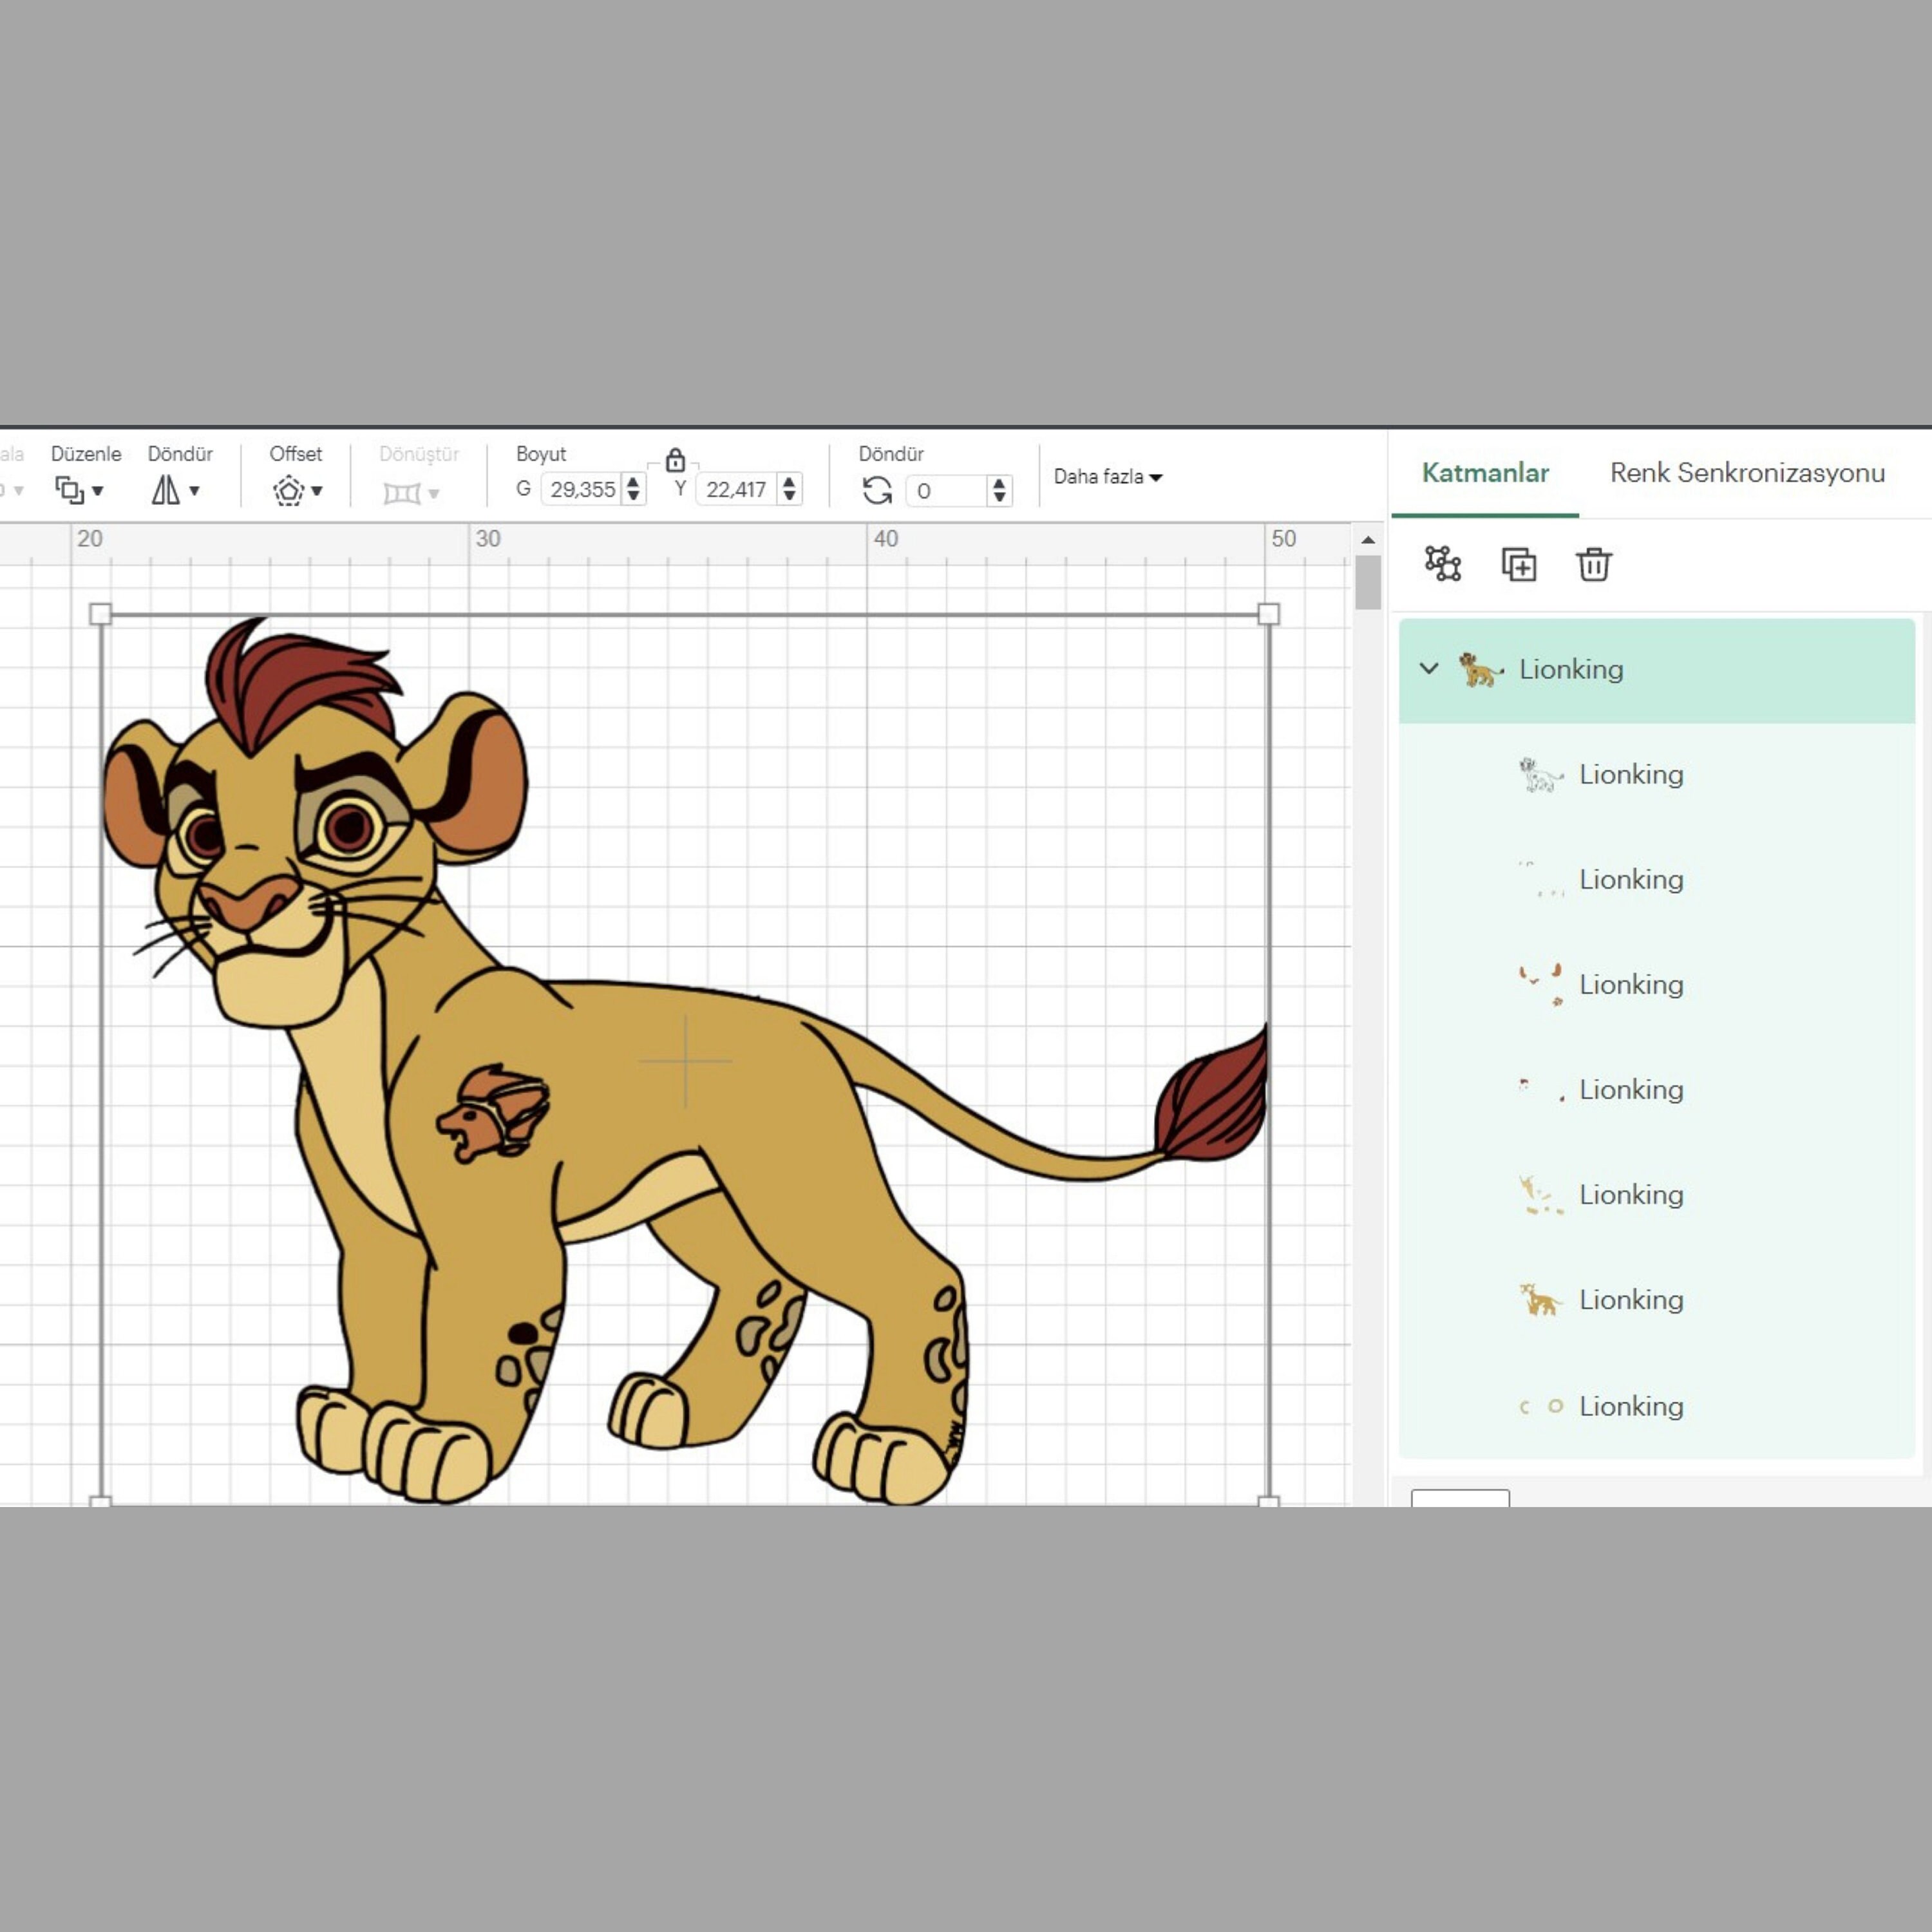The width and height of the screenshot is (1932, 1932).
Task: Delete the selection with the trash icon
Action: click(1594, 565)
